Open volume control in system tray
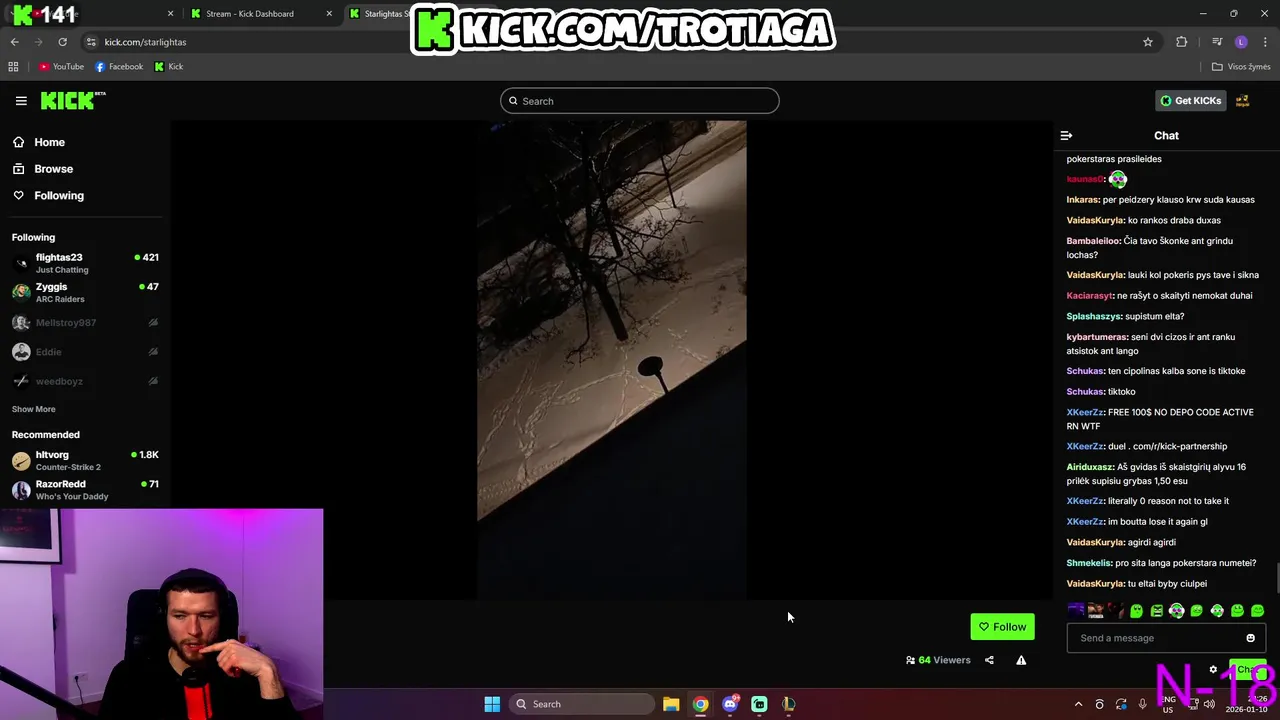Screen dimensions: 1280x720 pyautogui.click(x=1209, y=704)
